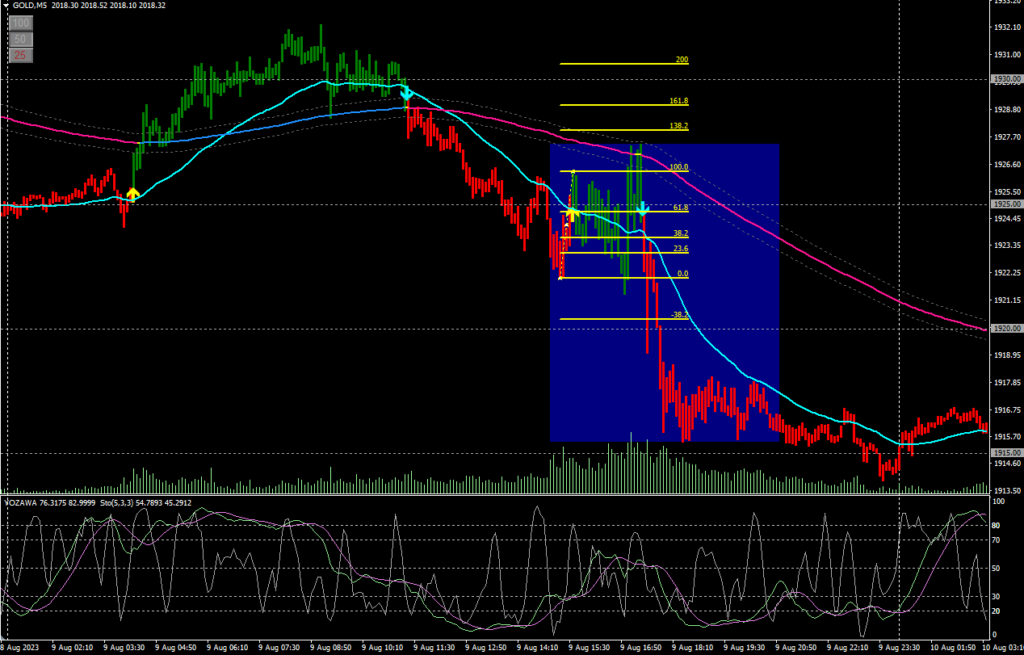Click the cyan down arrow near 1930 level
Viewport: 1024px width, 655px height.
407,94
